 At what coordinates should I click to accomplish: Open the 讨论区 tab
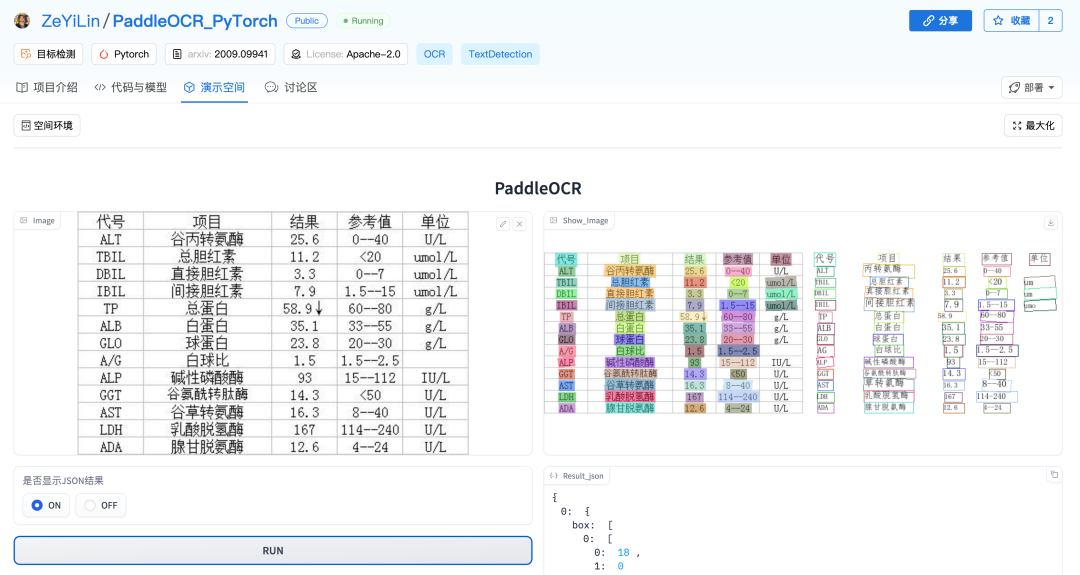pyautogui.click(x=291, y=87)
